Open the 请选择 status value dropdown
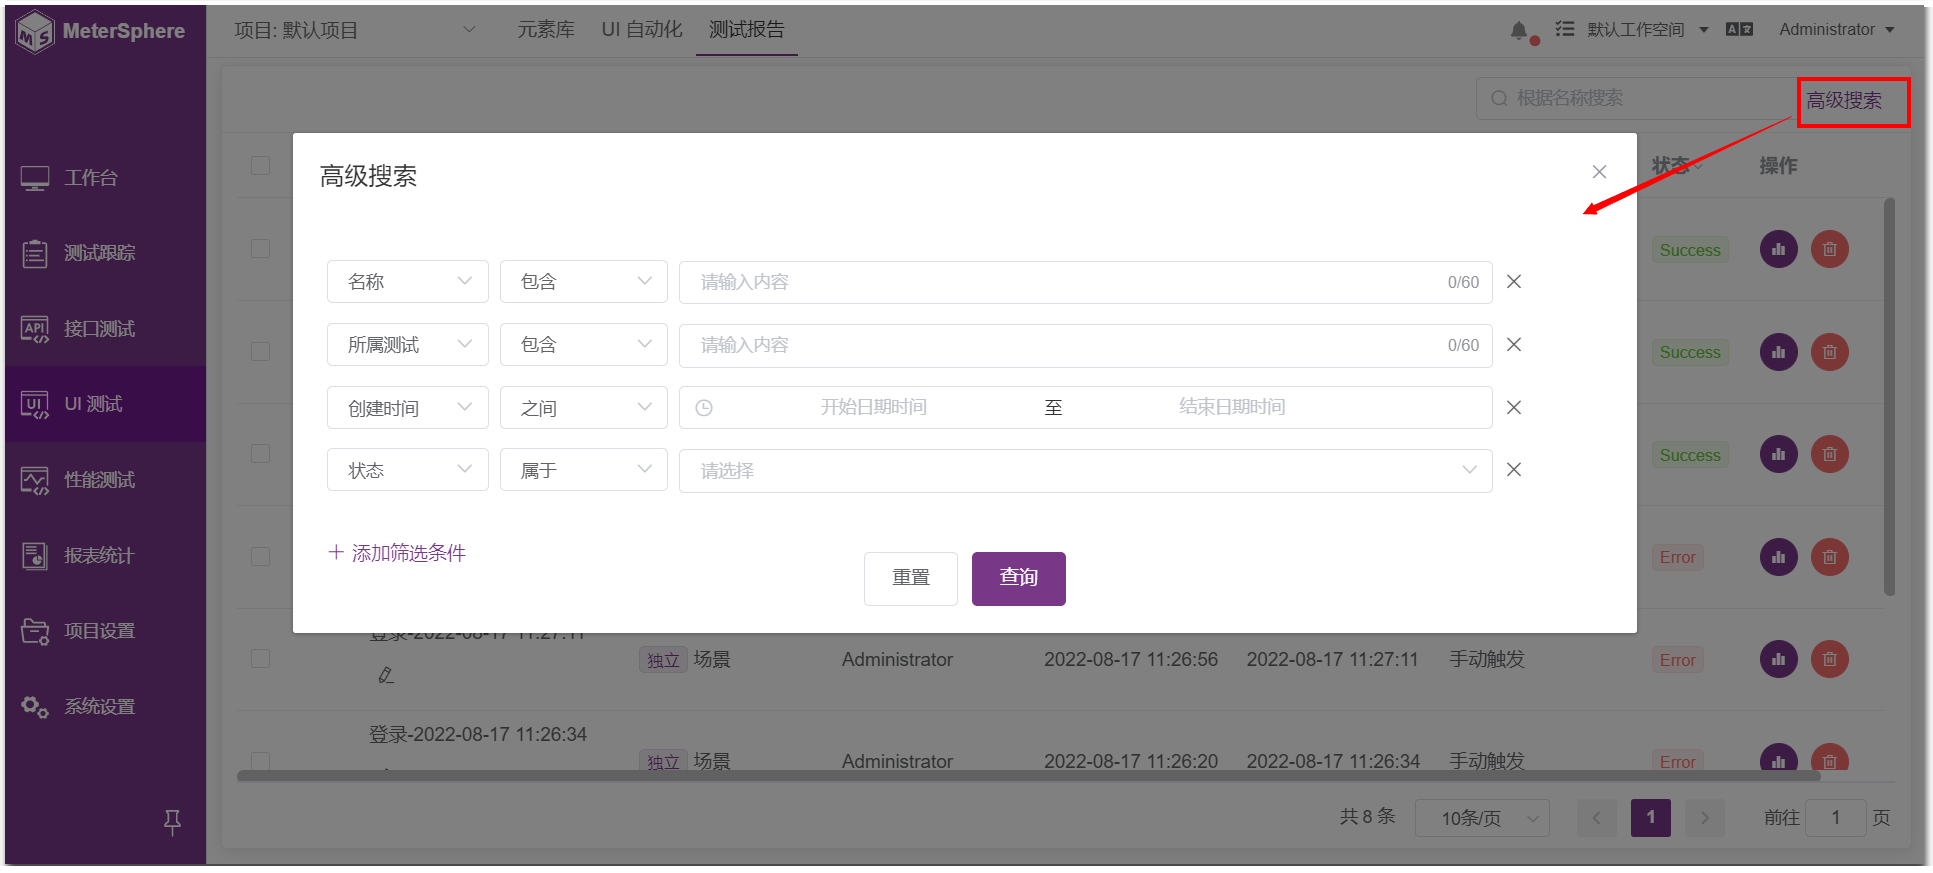 point(1086,471)
